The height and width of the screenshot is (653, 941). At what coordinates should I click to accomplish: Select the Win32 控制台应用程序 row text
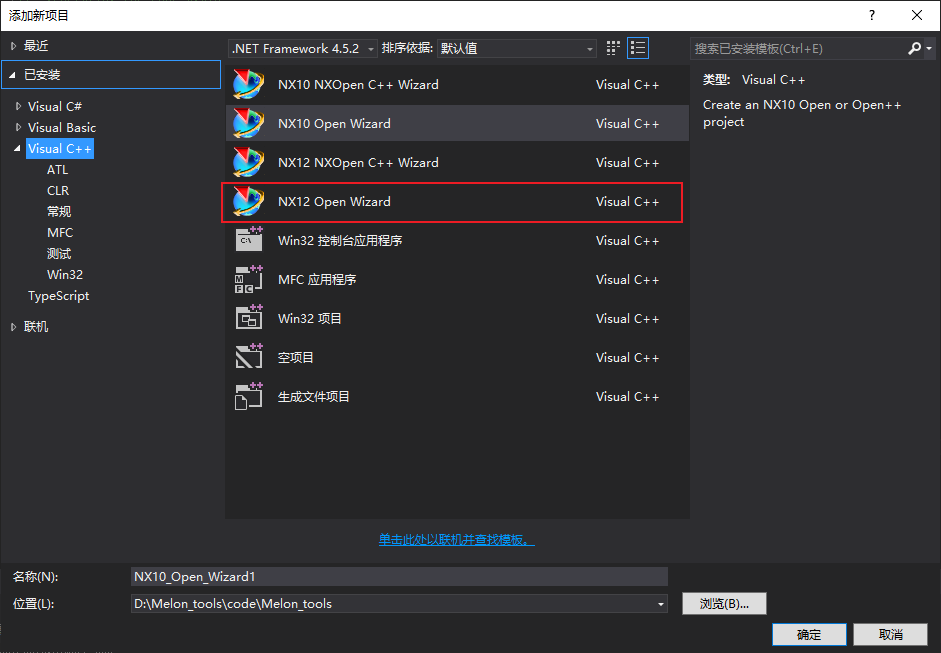pyautogui.click(x=340, y=241)
